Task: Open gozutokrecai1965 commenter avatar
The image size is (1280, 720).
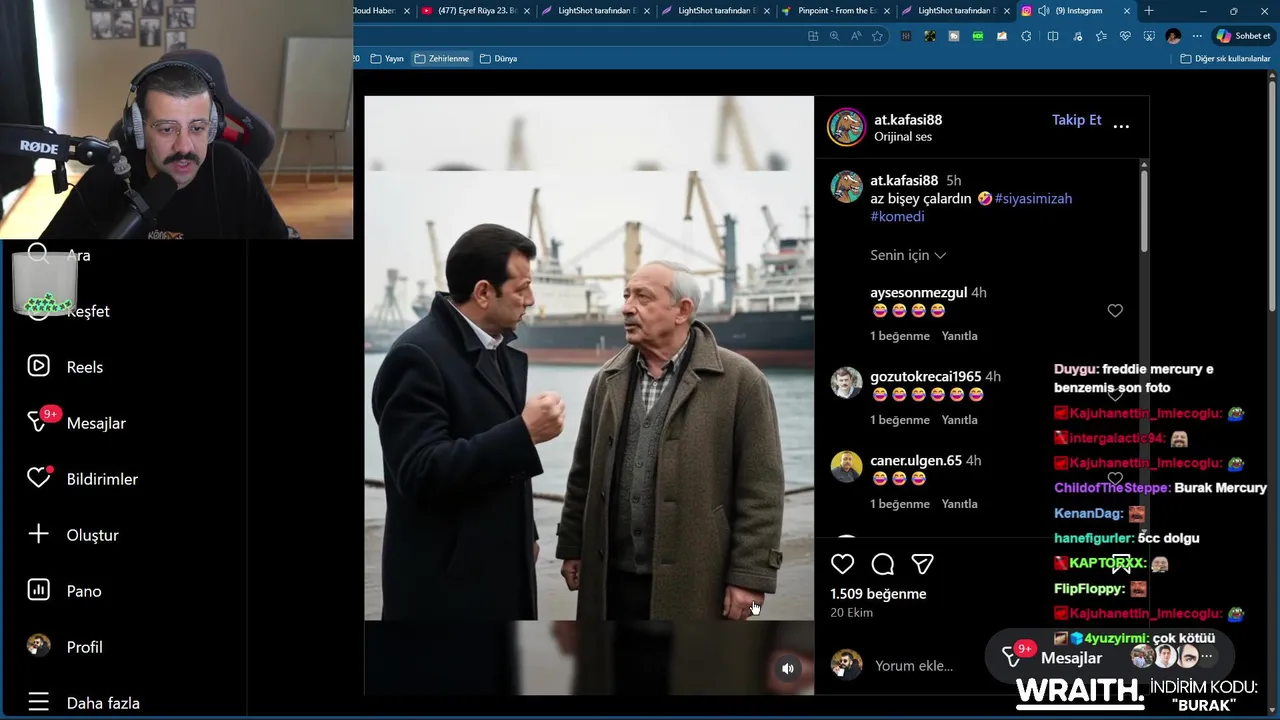Action: click(x=846, y=383)
